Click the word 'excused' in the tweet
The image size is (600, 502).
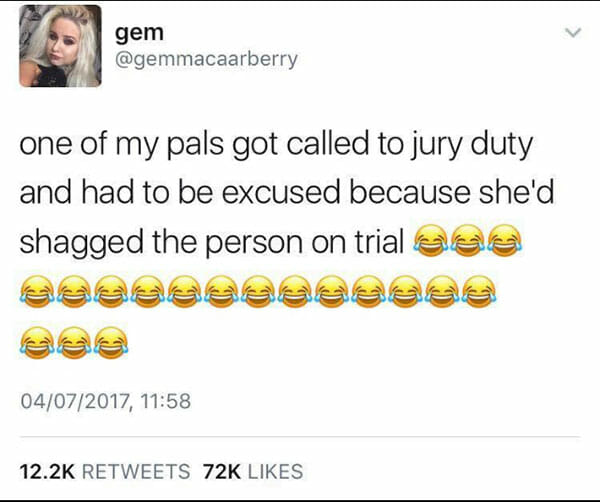click(x=281, y=192)
